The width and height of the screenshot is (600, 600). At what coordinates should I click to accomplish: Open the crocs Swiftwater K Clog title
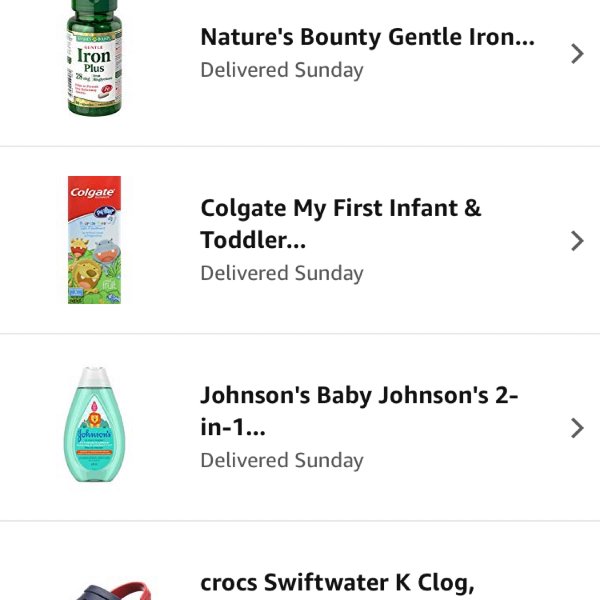click(x=337, y=583)
